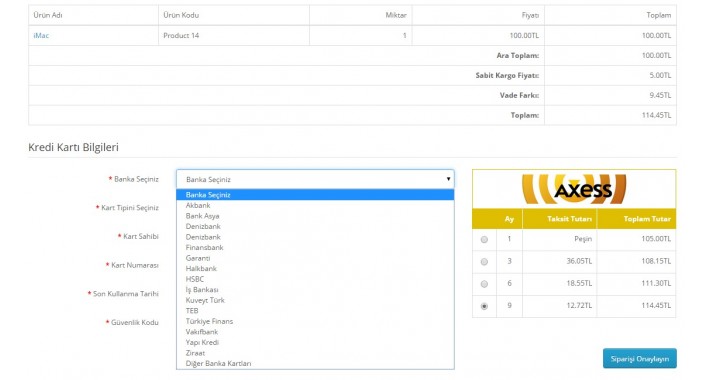The height and width of the screenshot is (380, 710).
Task: Select the 3 month installment radio button
Action: pos(484,262)
